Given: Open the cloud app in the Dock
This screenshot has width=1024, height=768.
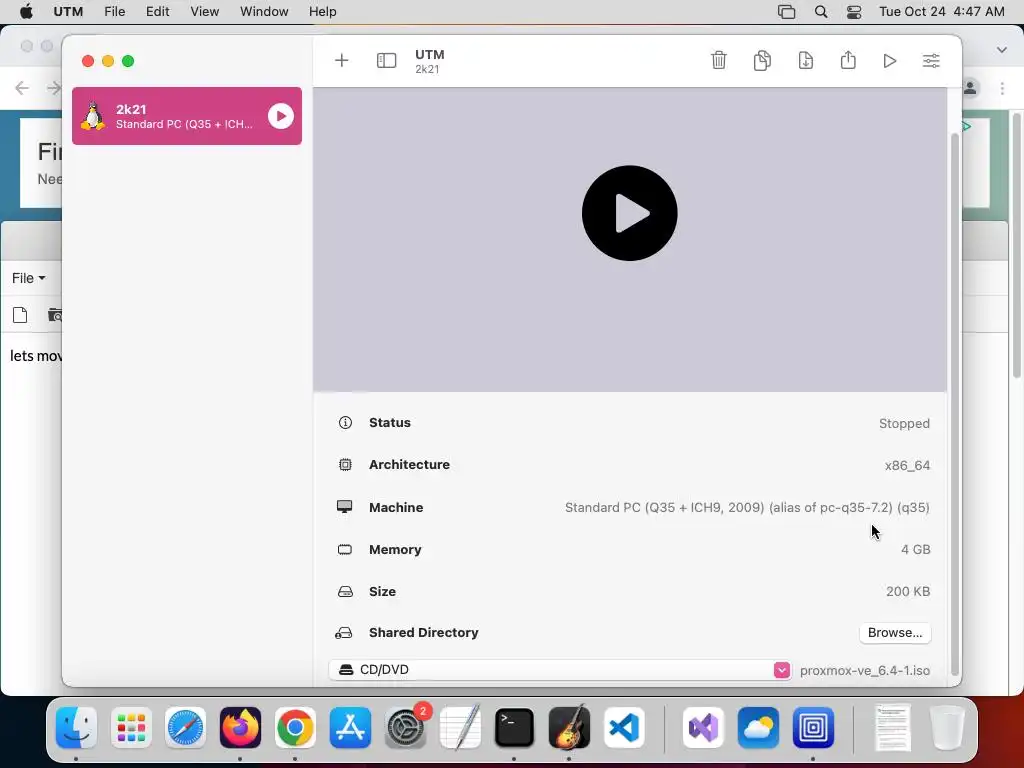Looking at the screenshot, I should [x=758, y=728].
